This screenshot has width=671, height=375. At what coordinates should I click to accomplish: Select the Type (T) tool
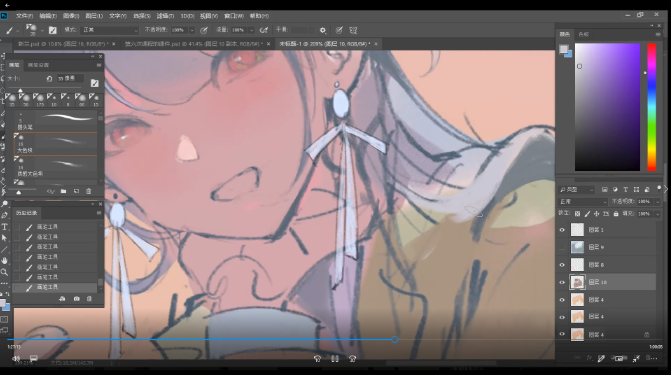[5, 227]
